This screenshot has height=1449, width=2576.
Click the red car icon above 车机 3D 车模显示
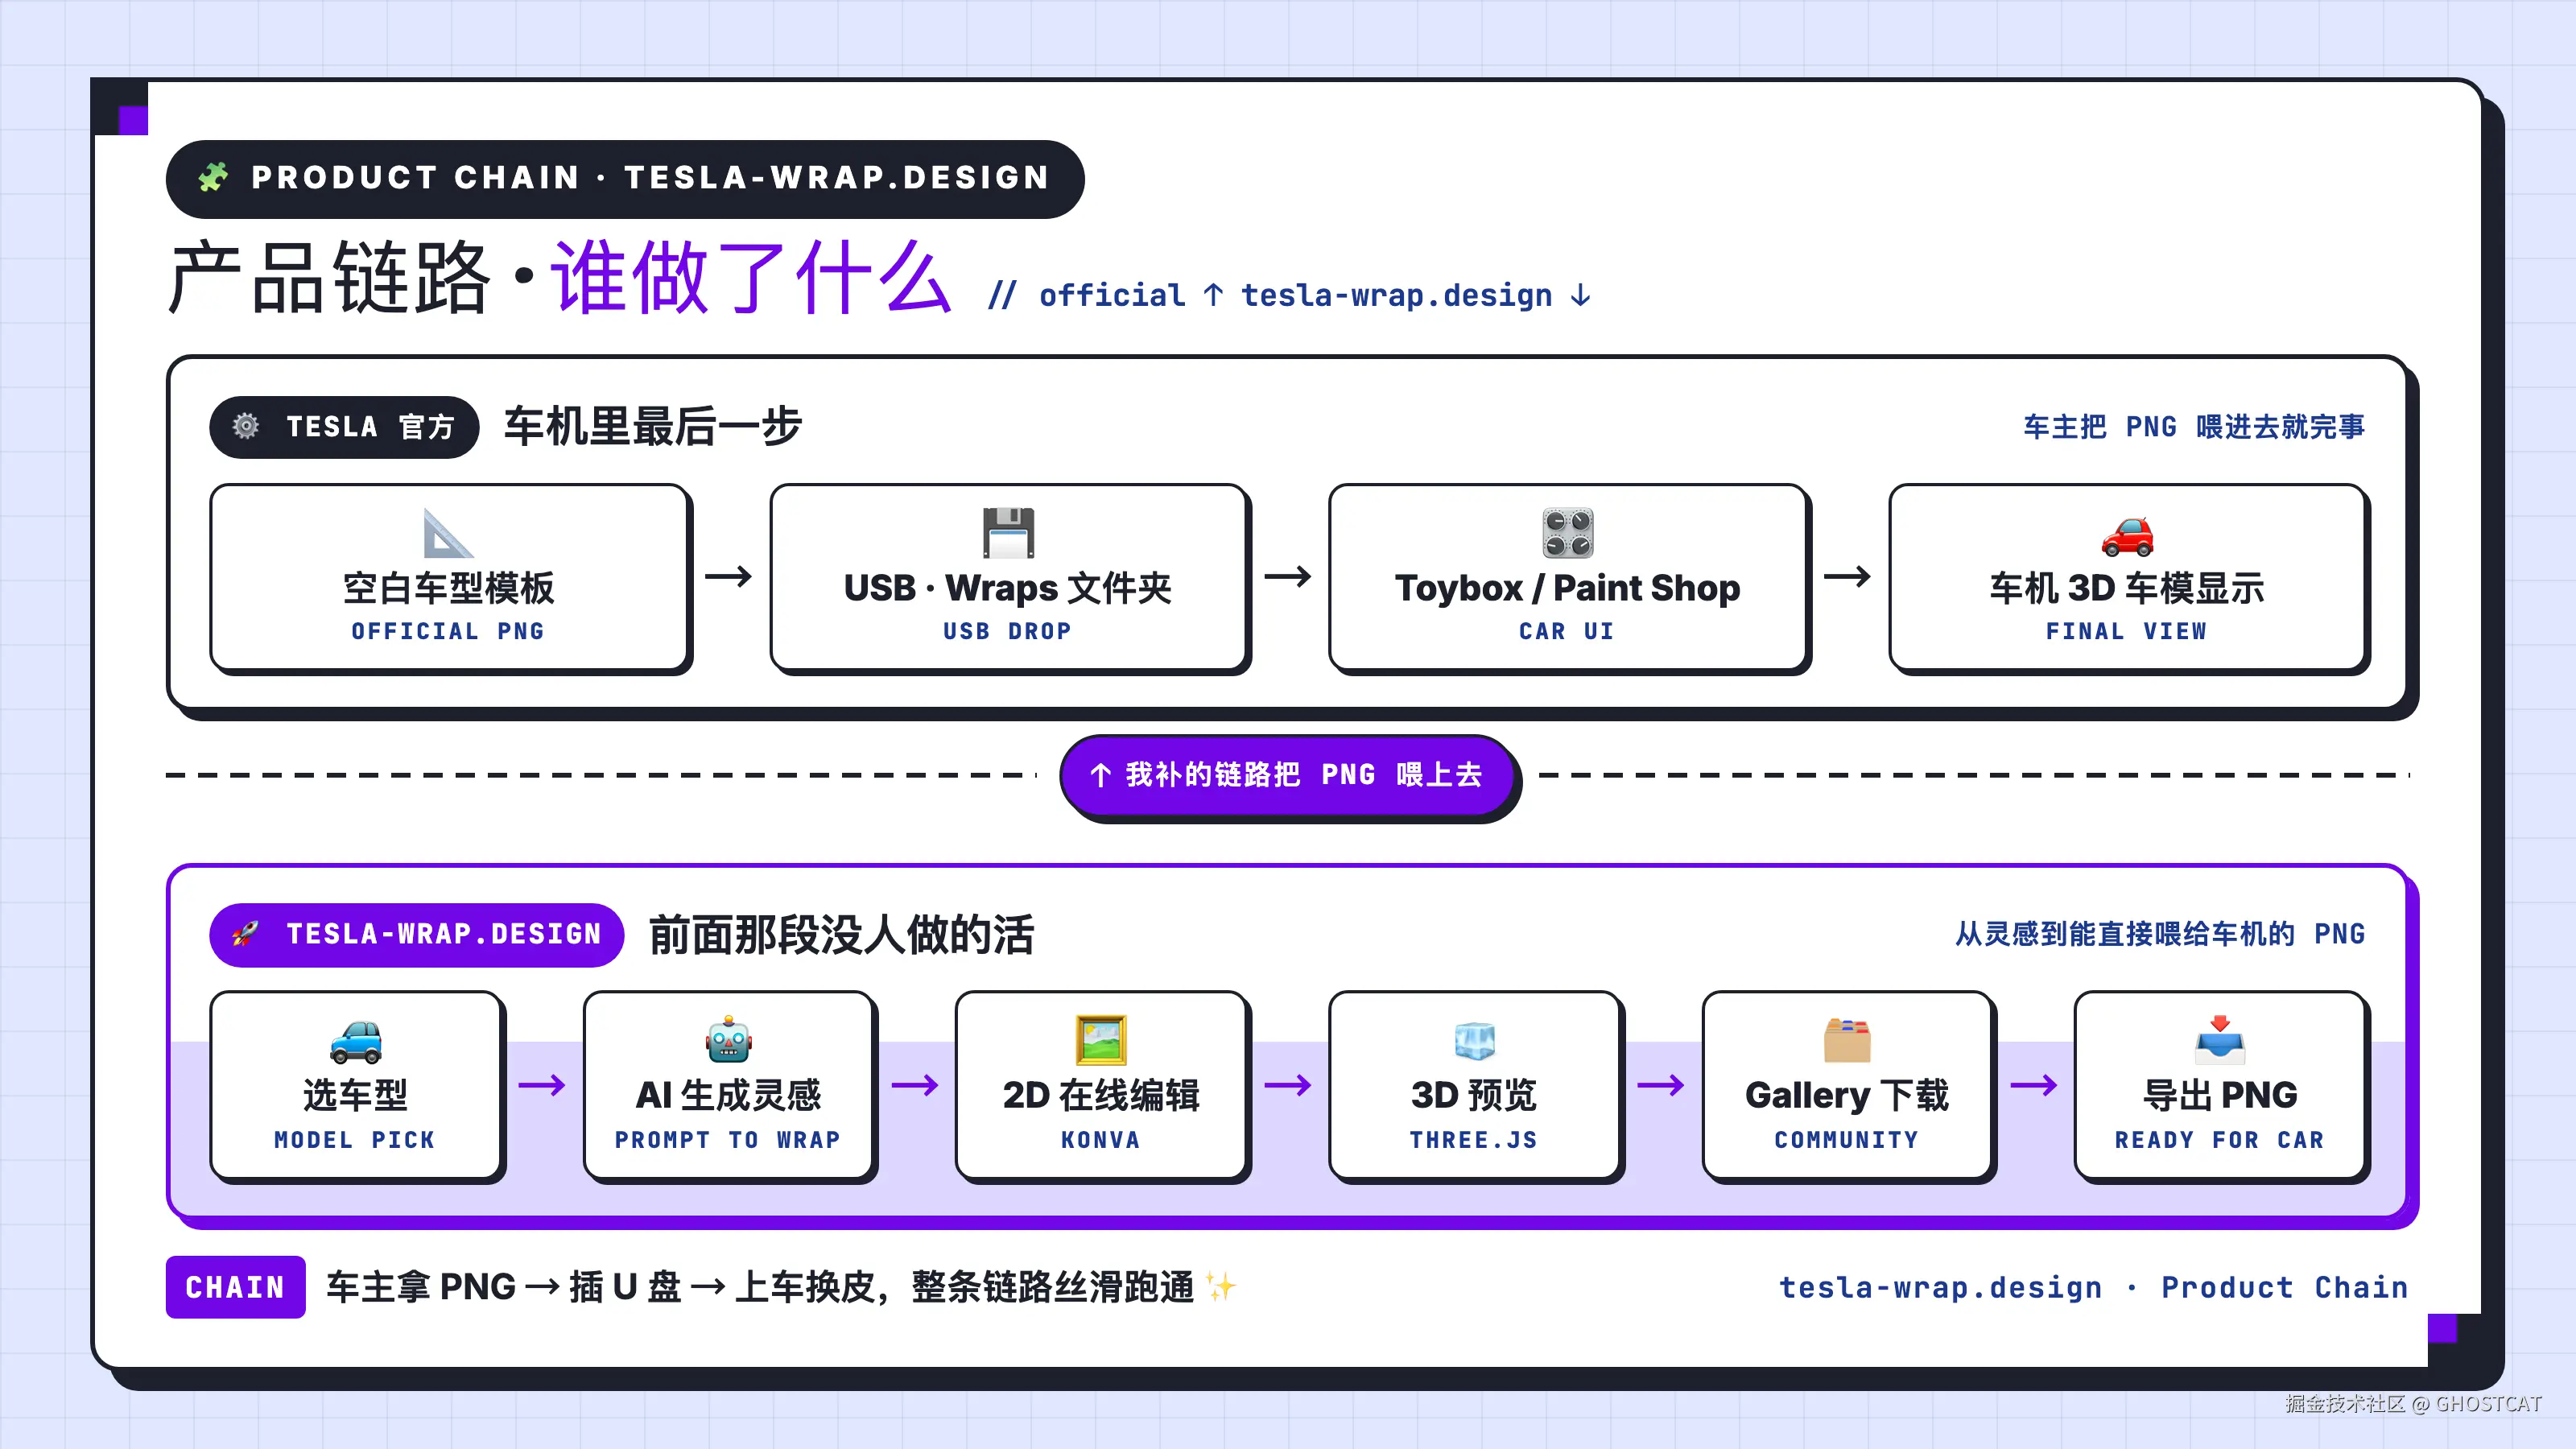(2127, 536)
